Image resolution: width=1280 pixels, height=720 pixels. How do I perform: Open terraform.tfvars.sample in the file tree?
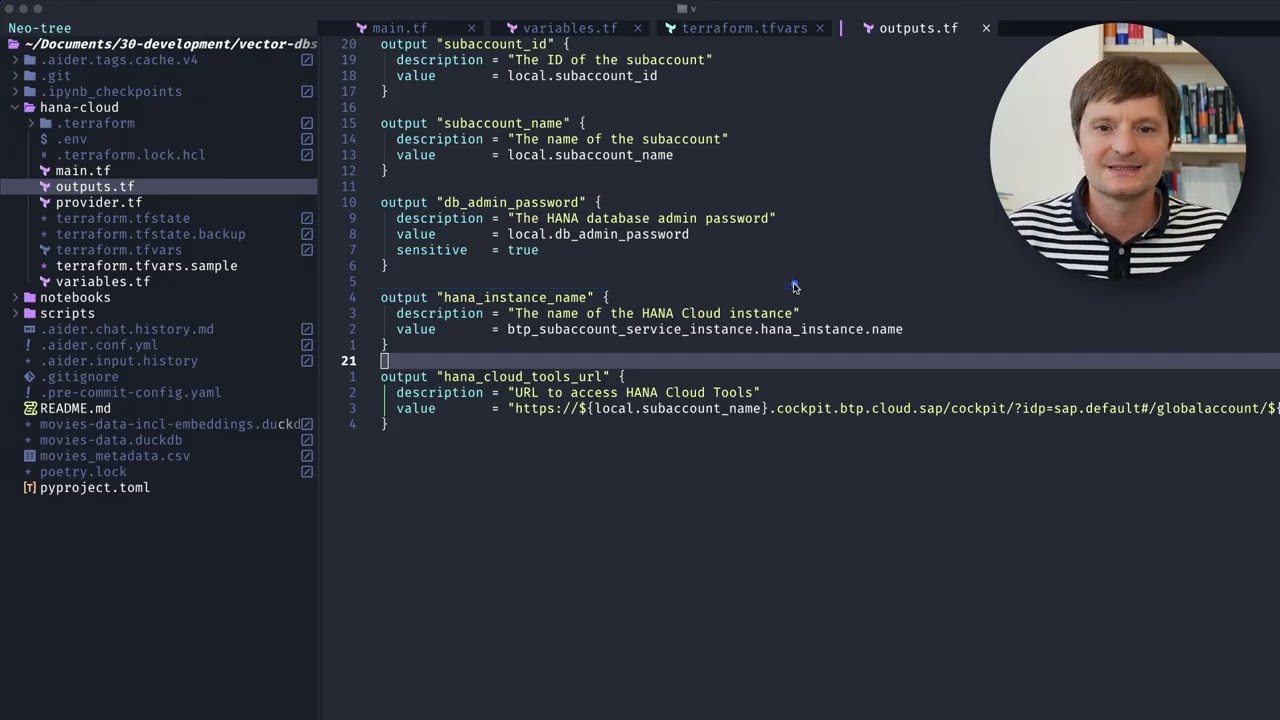pyautogui.click(x=146, y=266)
